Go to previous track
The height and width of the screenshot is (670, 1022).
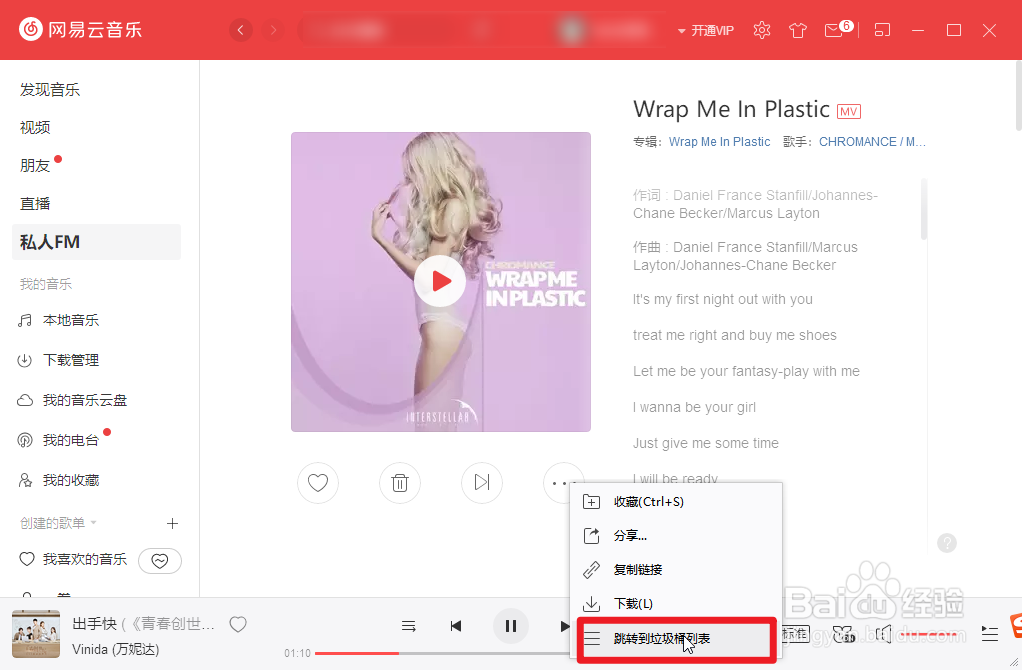coord(456,626)
